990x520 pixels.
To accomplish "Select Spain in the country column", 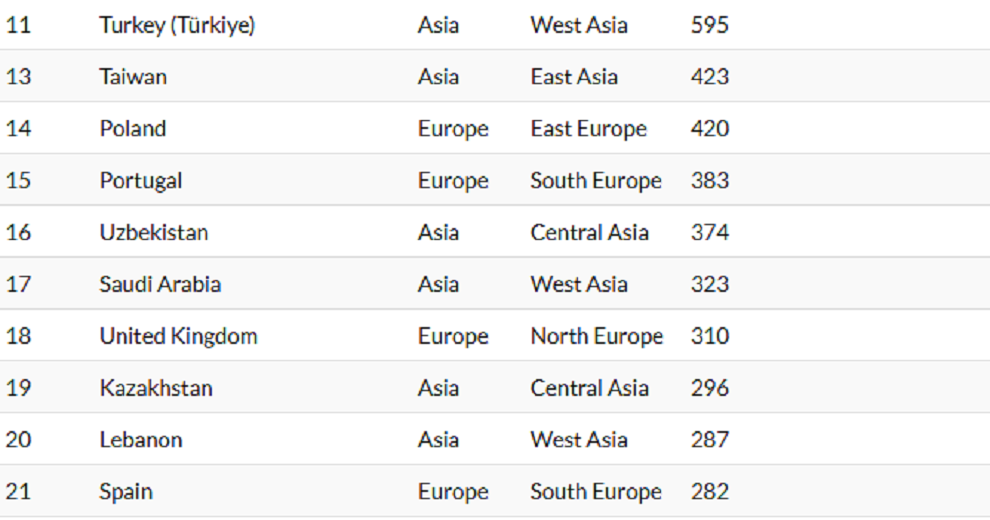I will click(x=126, y=493).
